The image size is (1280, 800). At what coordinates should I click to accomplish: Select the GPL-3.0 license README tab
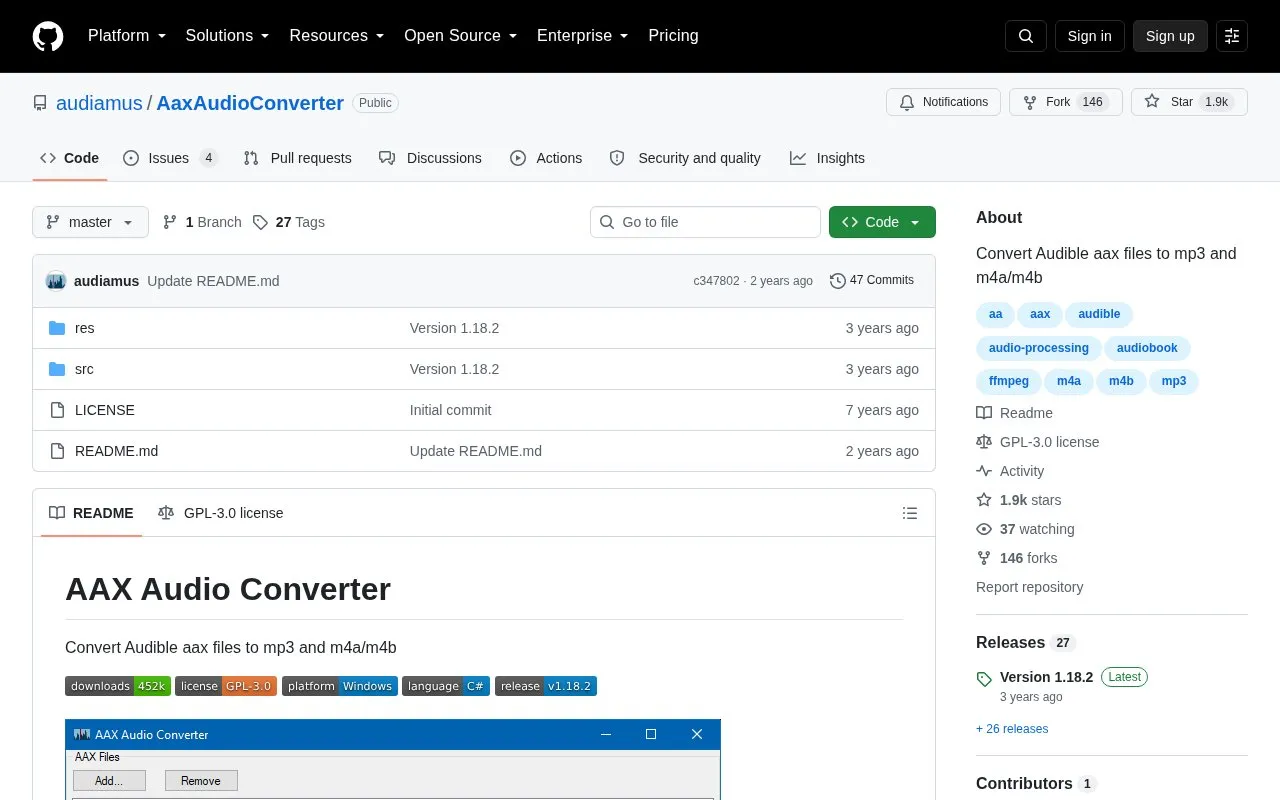[x=221, y=513]
